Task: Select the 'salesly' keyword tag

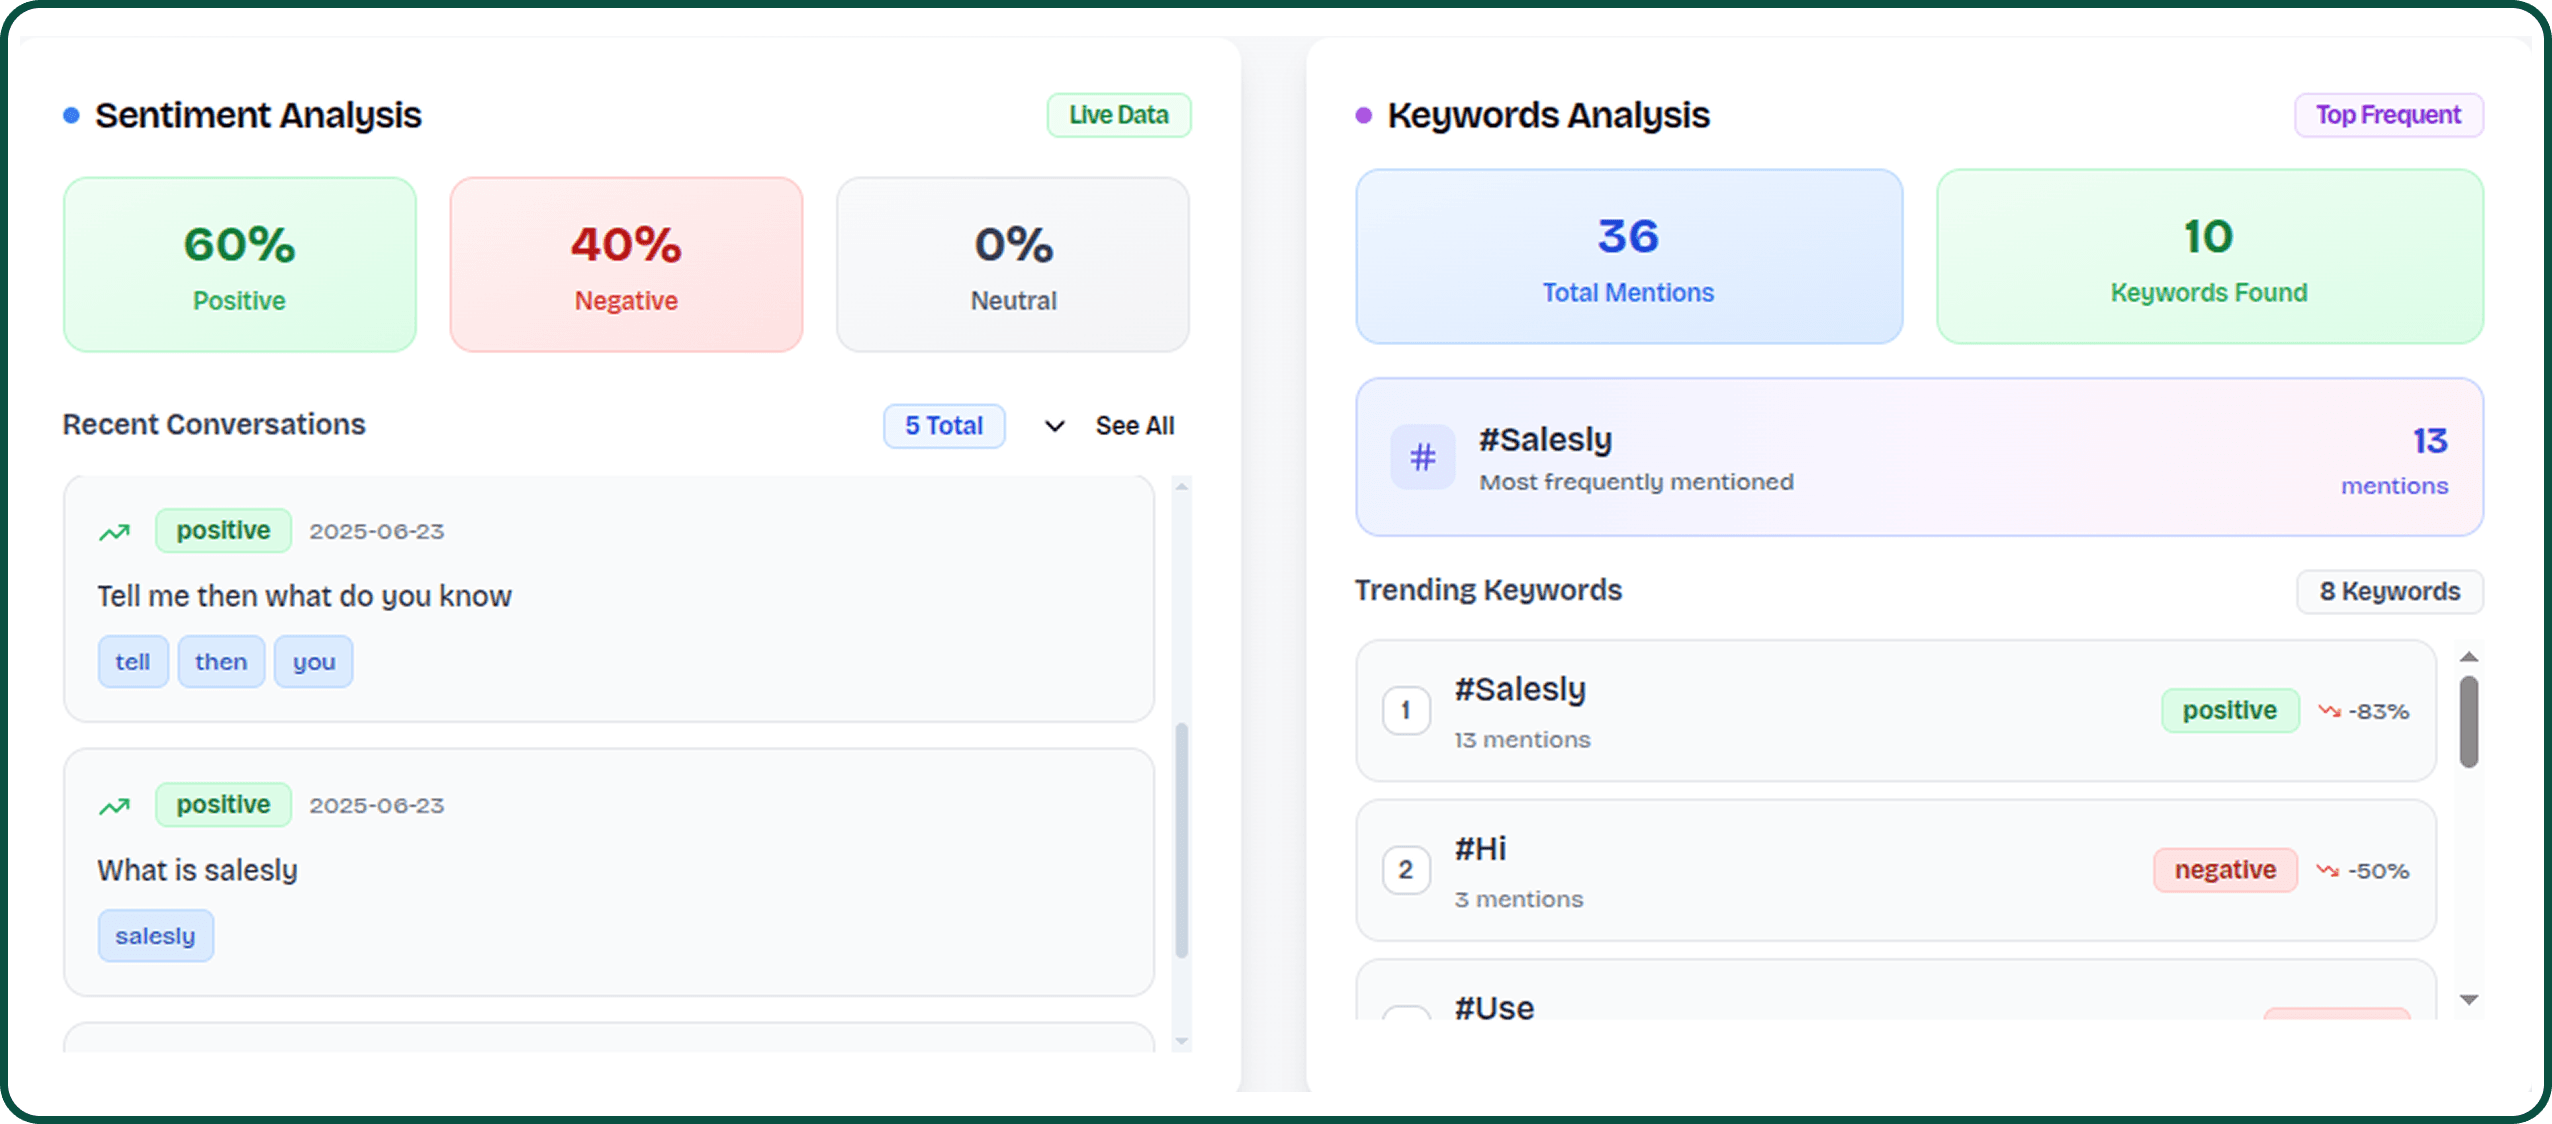Action: pyautogui.click(x=156, y=935)
